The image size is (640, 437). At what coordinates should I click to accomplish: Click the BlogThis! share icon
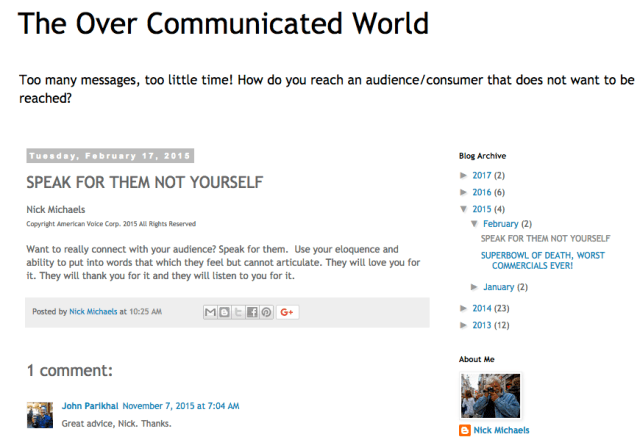tap(224, 312)
